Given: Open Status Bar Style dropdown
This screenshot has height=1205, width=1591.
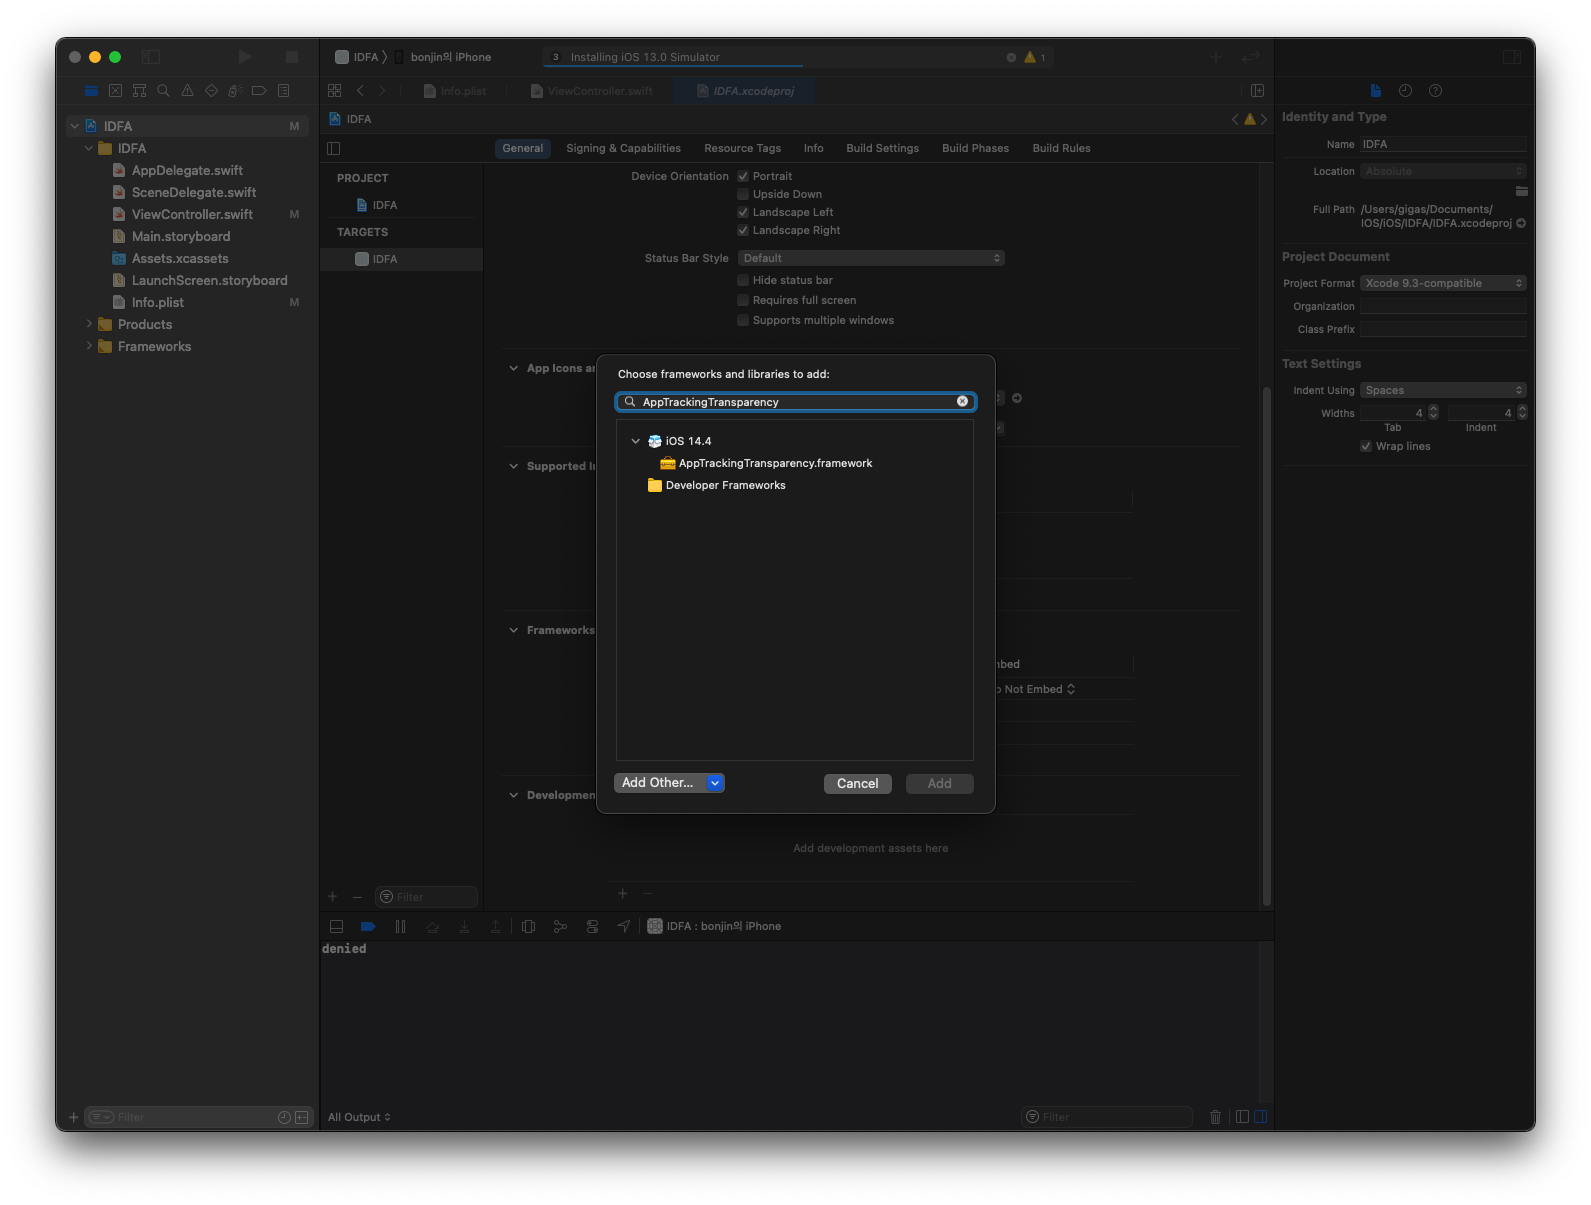Looking at the screenshot, I should [x=870, y=258].
